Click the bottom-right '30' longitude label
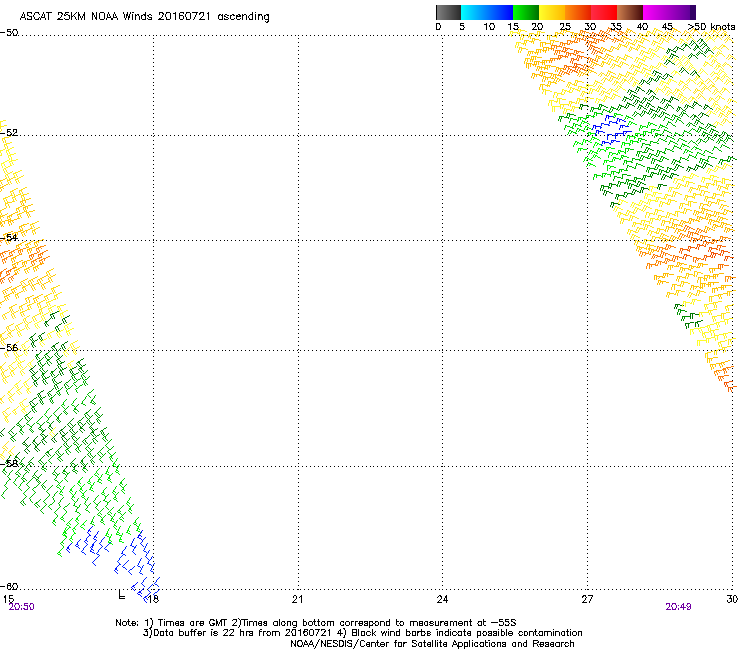 732,599
